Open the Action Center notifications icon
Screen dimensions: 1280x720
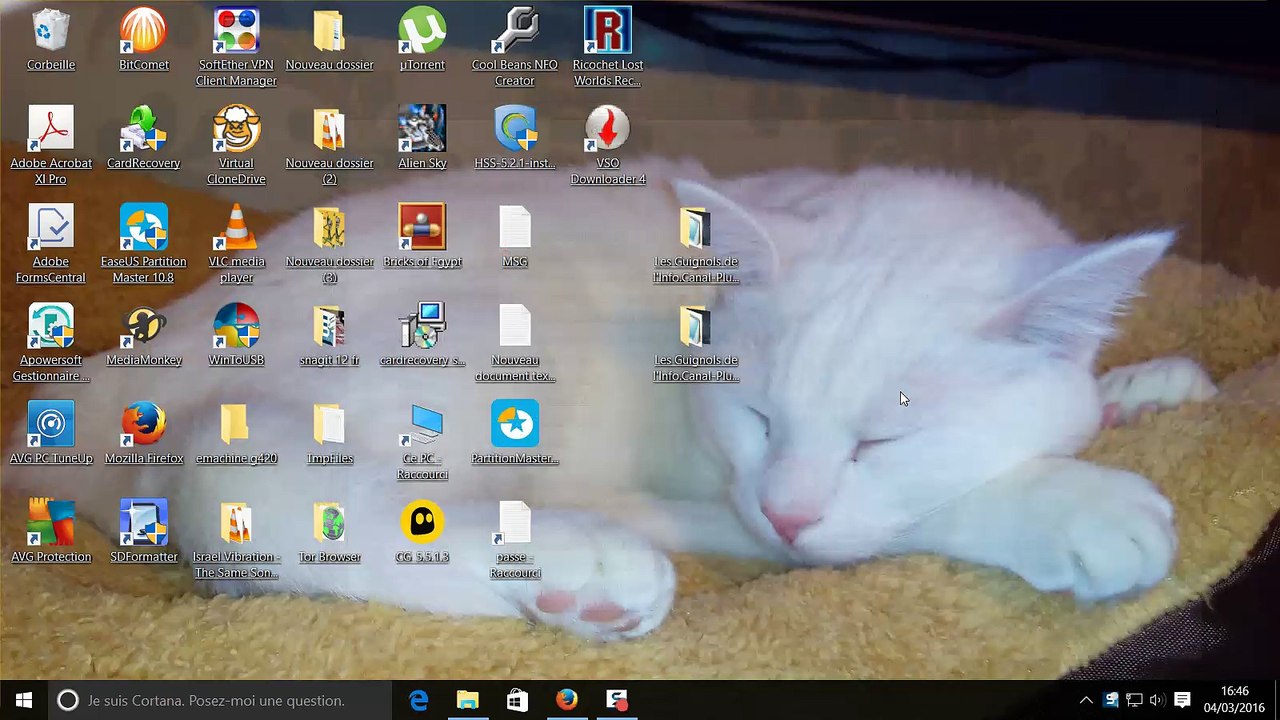tap(1182, 700)
